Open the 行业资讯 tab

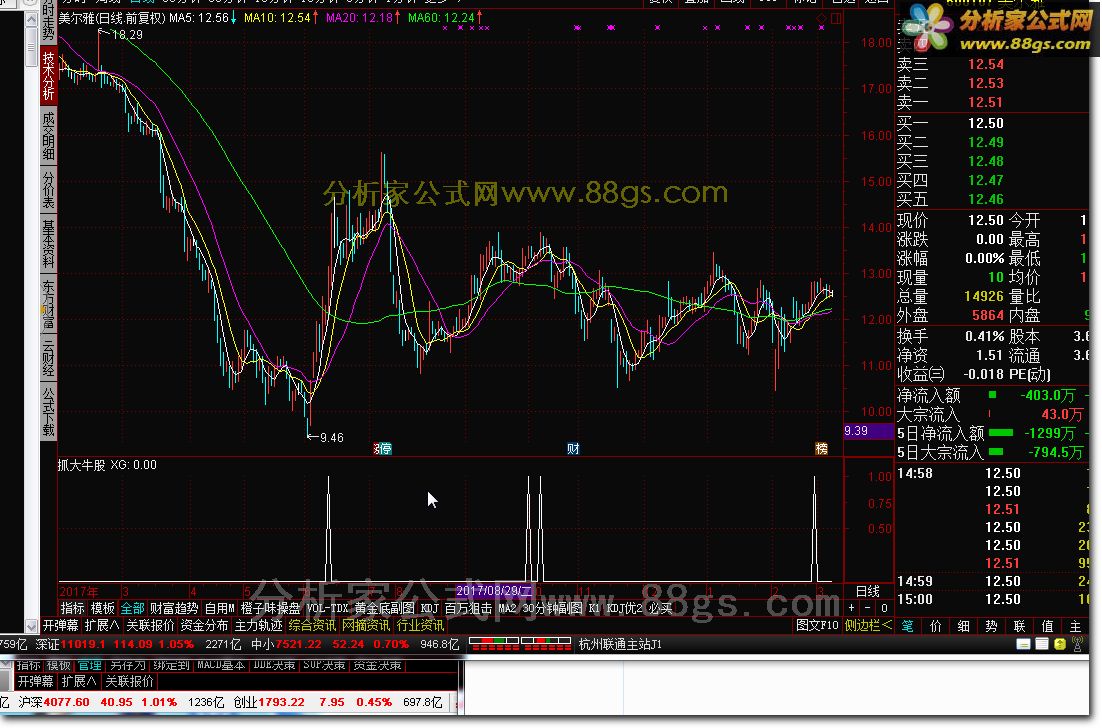click(420, 625)
